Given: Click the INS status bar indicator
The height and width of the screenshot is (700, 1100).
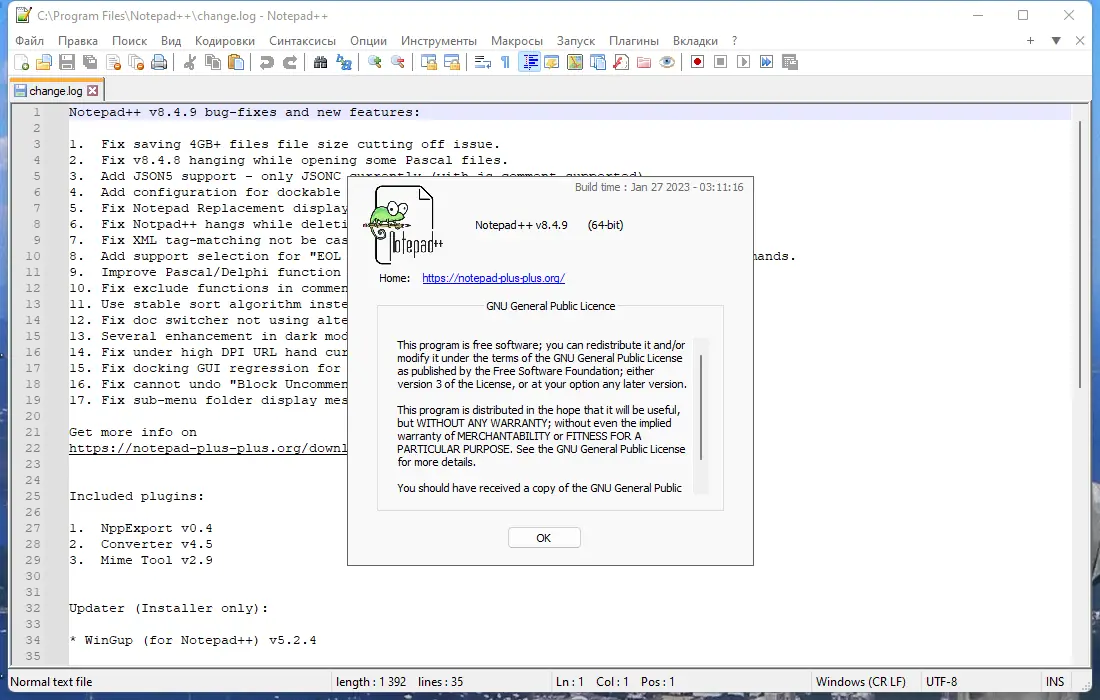Looking at the screenshot, I should click(x=1055, y=682).
